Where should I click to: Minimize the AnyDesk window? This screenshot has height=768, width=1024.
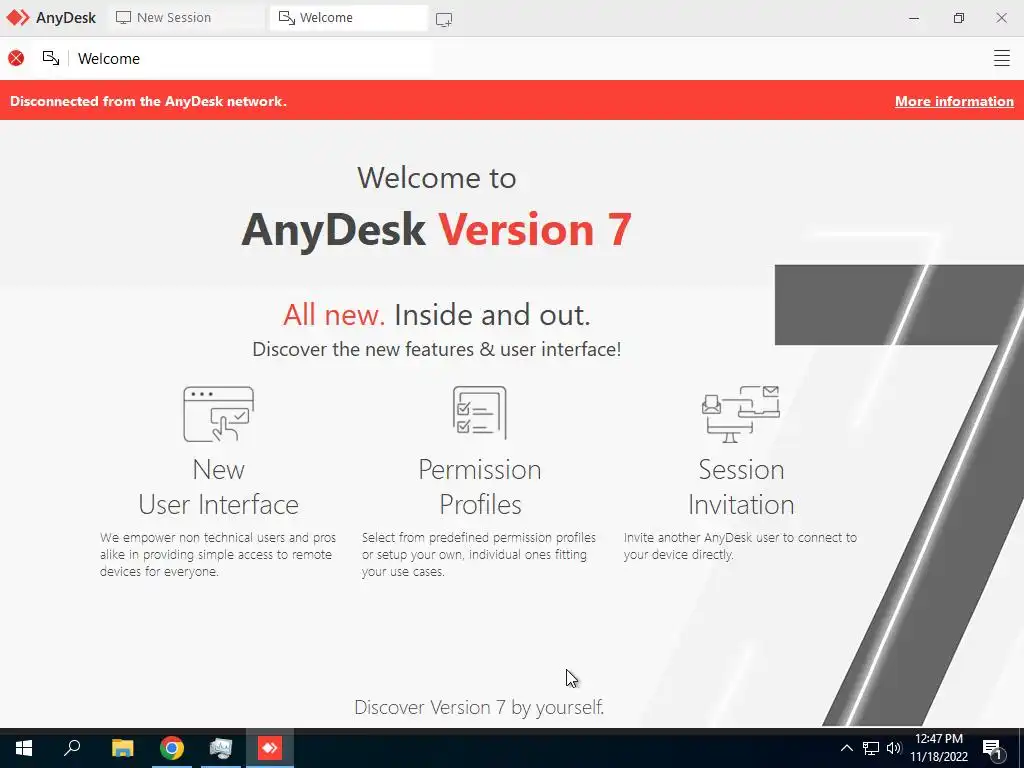(x=914, y=18)
